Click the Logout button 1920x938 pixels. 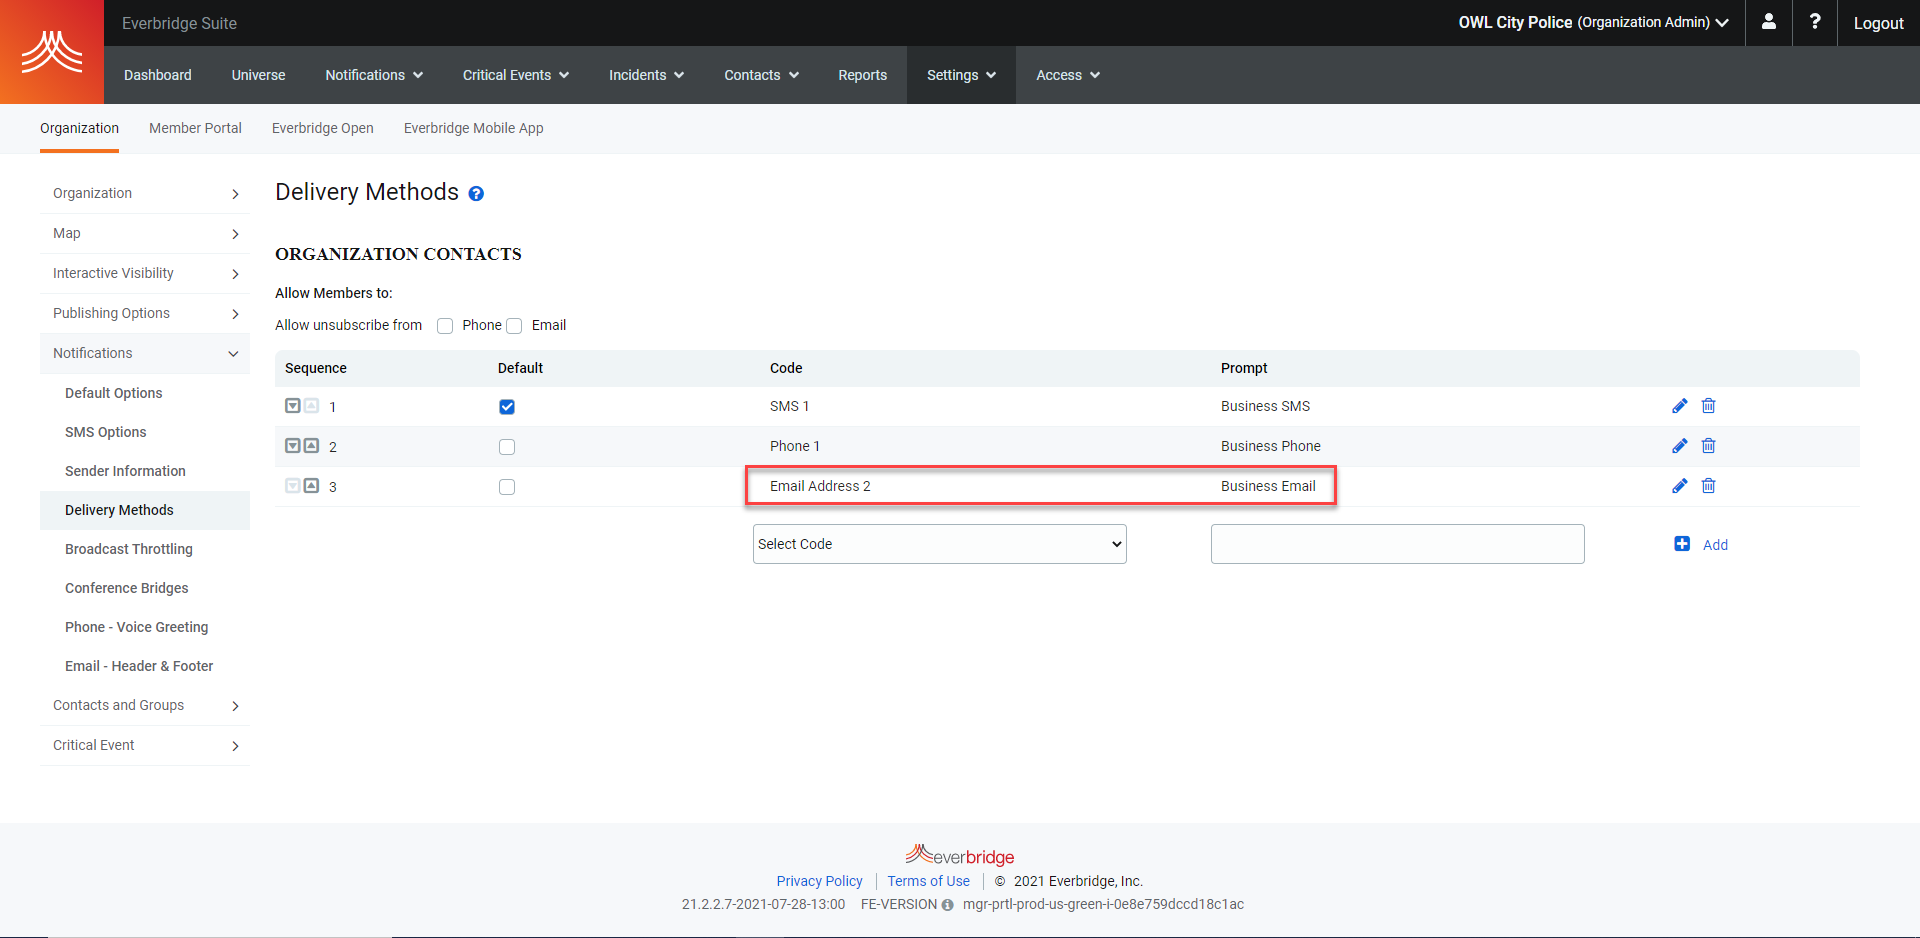(x=1878, y=23)
